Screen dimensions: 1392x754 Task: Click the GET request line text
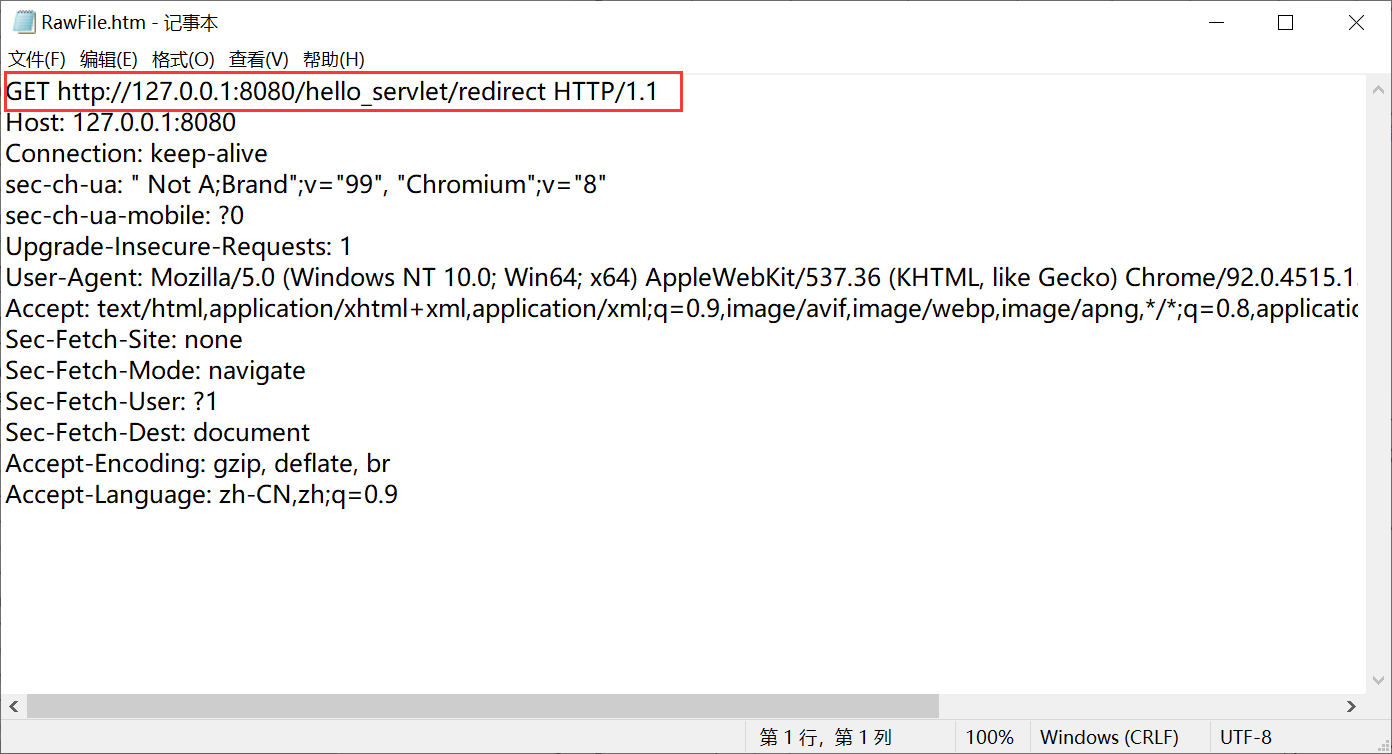click(x=332, y=93)
